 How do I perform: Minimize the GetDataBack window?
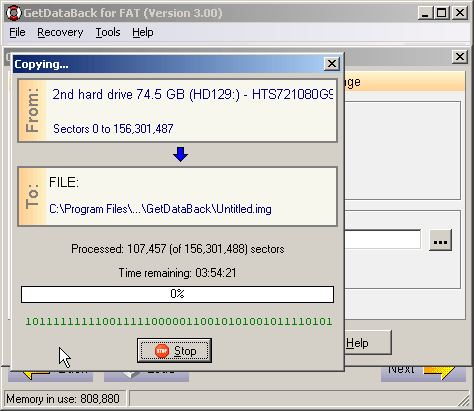tap(426, 13)
